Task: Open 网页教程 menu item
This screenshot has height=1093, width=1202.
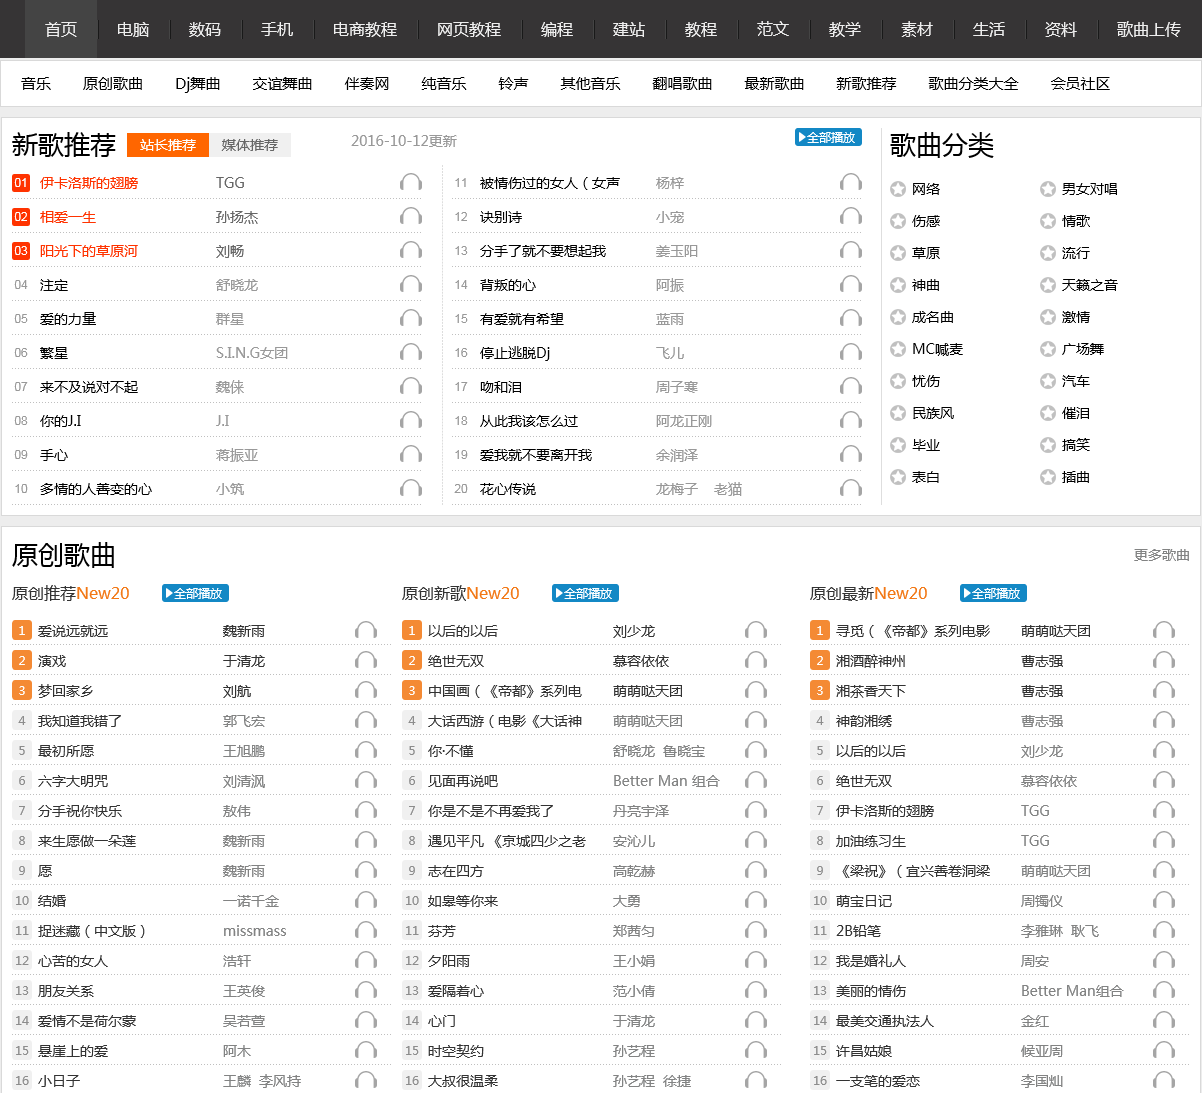Action: (x=469, y=29)
